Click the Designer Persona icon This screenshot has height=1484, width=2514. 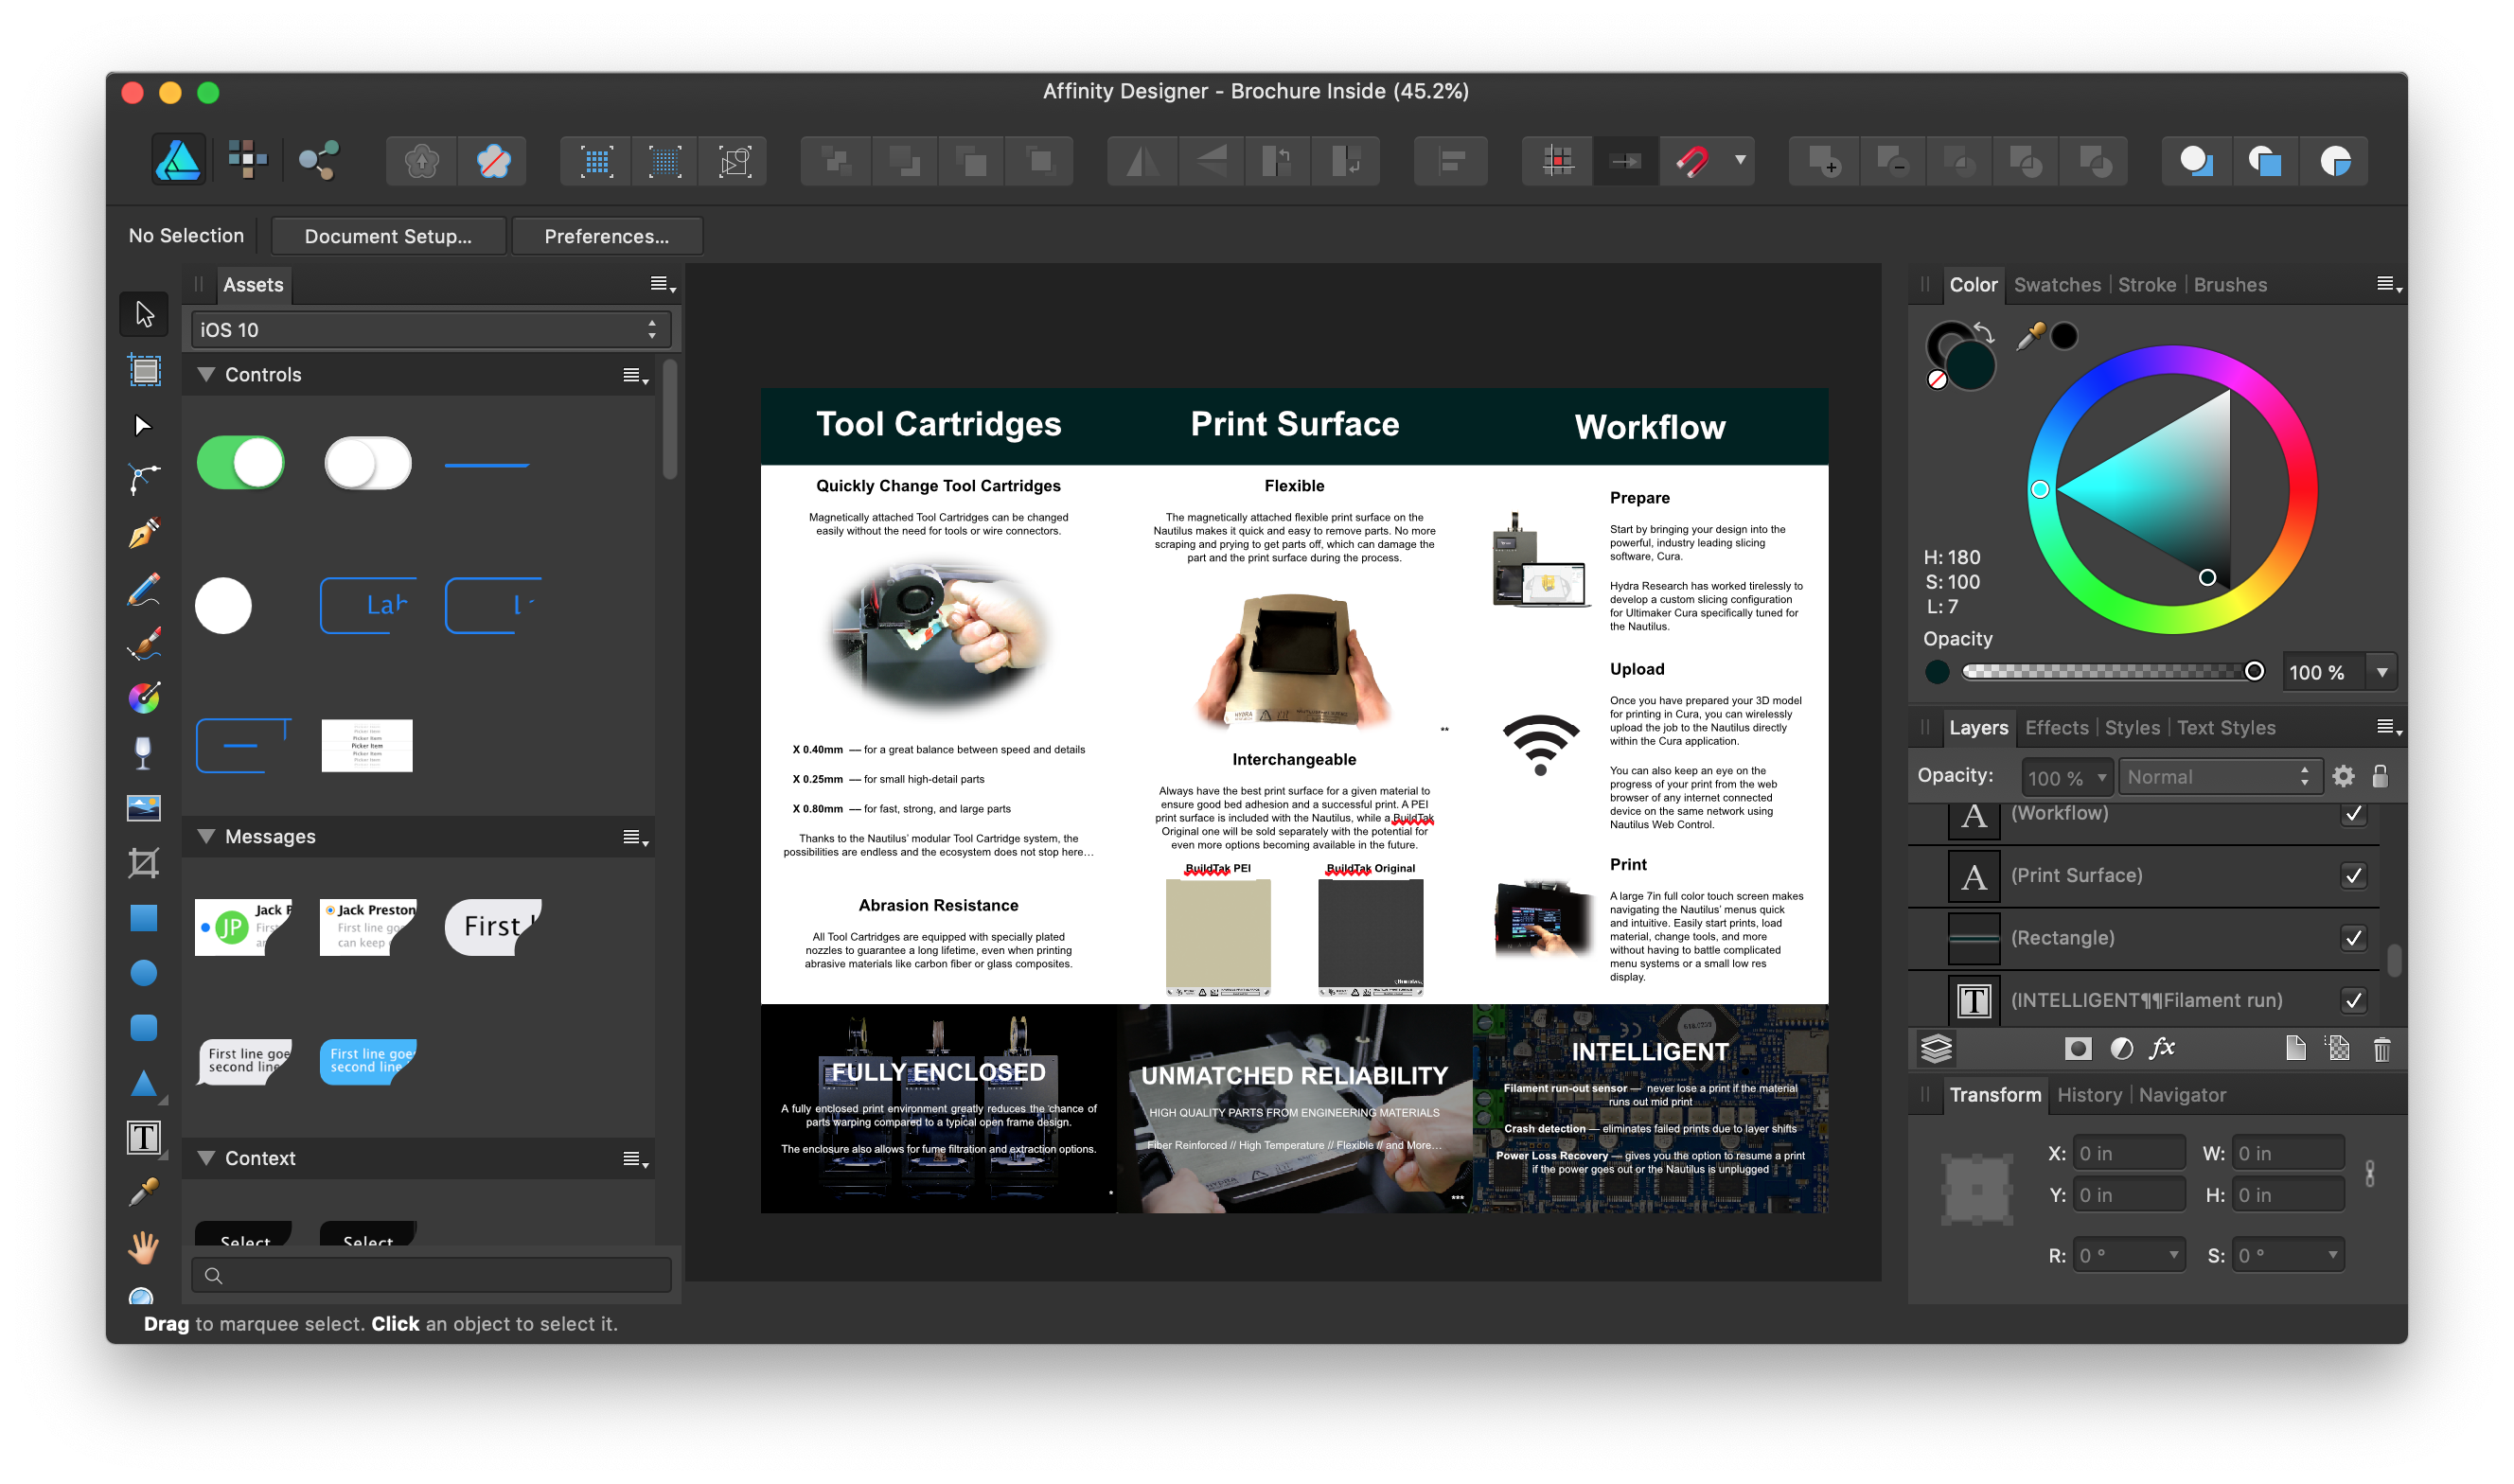click(x=178, y=160)
